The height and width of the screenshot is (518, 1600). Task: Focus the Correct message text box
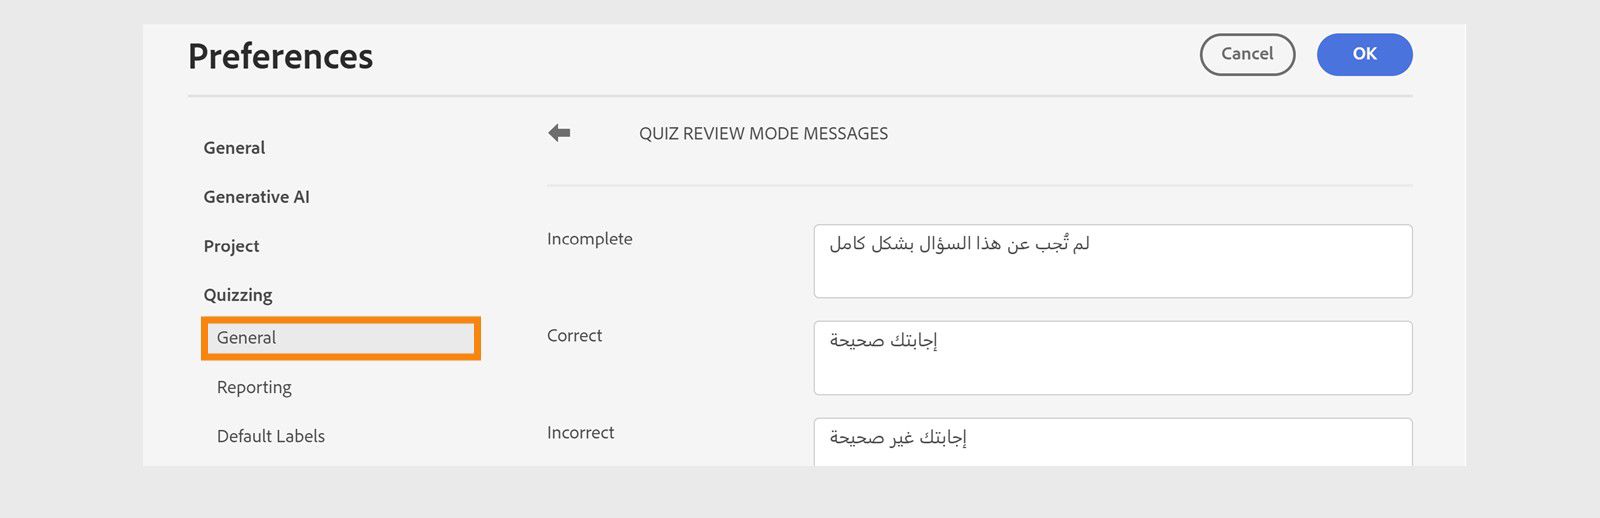[x=1112, y=358]
